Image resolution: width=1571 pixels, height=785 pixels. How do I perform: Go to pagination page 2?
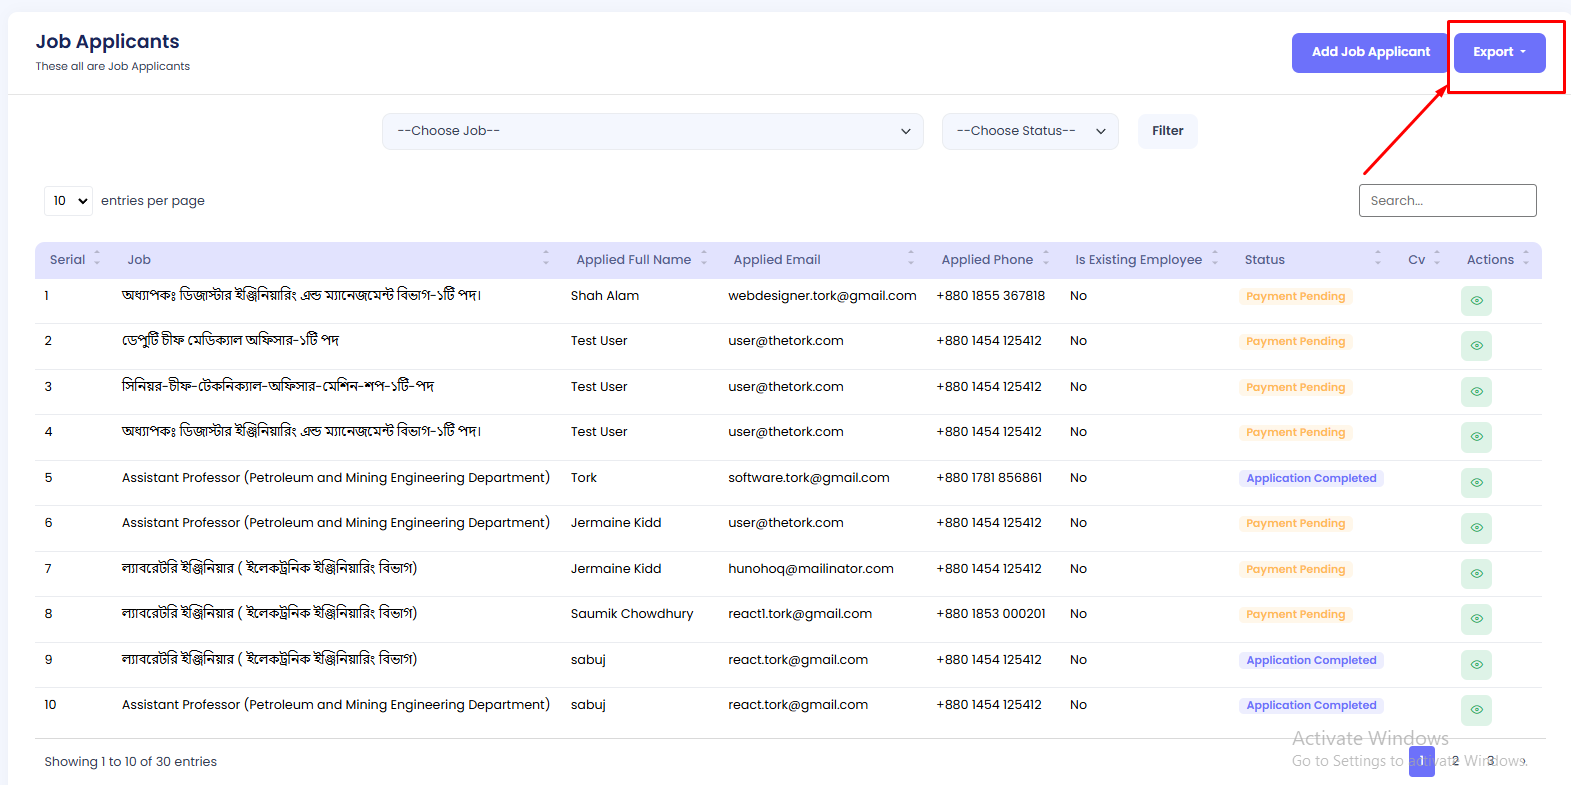pyautogui.click(x=1455, y=761)
